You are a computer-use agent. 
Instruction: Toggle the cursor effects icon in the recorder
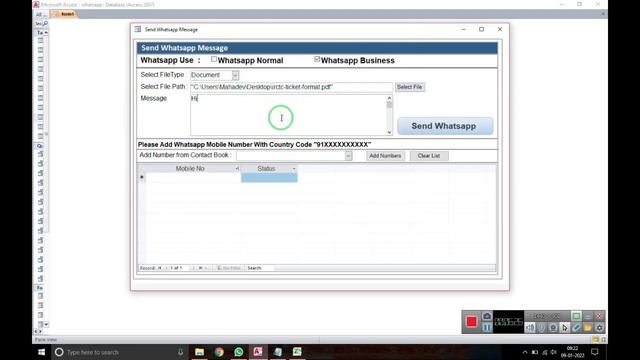(564, 327)
